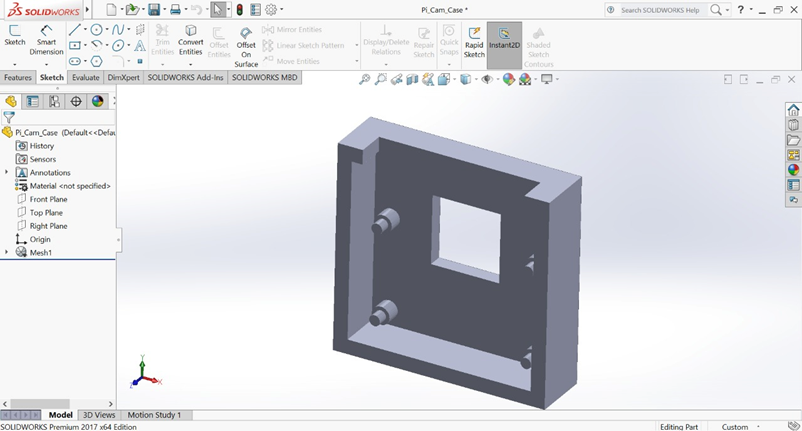The width and height of the screenshot is (802, 431).
Task: Click the Search SOLIDWORKS Help field
Action: pos(663,10)
